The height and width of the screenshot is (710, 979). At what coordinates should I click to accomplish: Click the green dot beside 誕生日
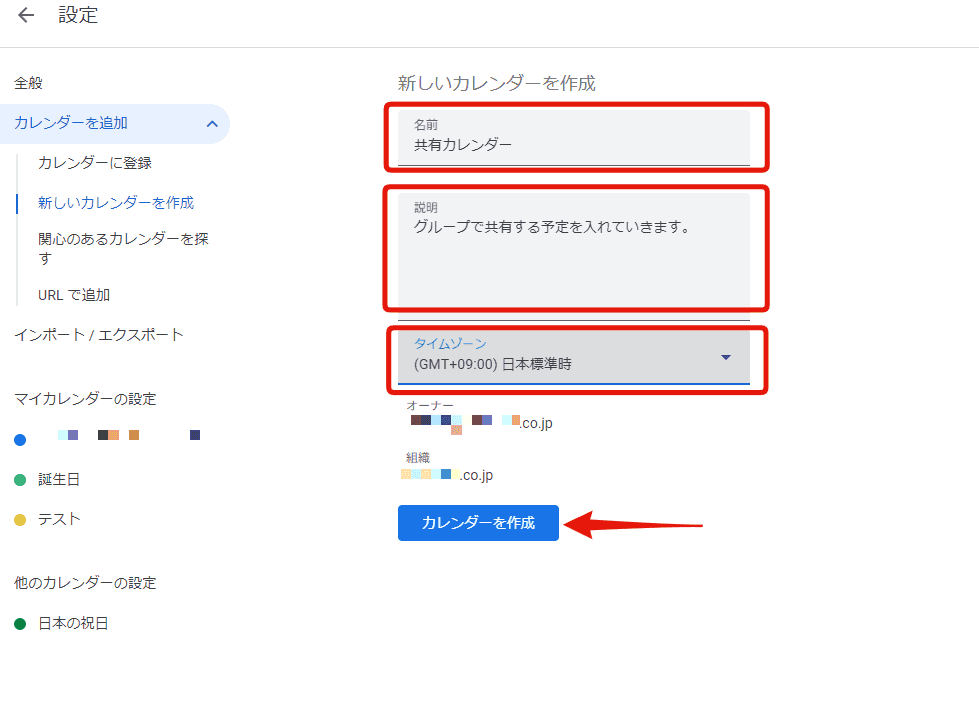pyautogui.click(x=20, y=480)
